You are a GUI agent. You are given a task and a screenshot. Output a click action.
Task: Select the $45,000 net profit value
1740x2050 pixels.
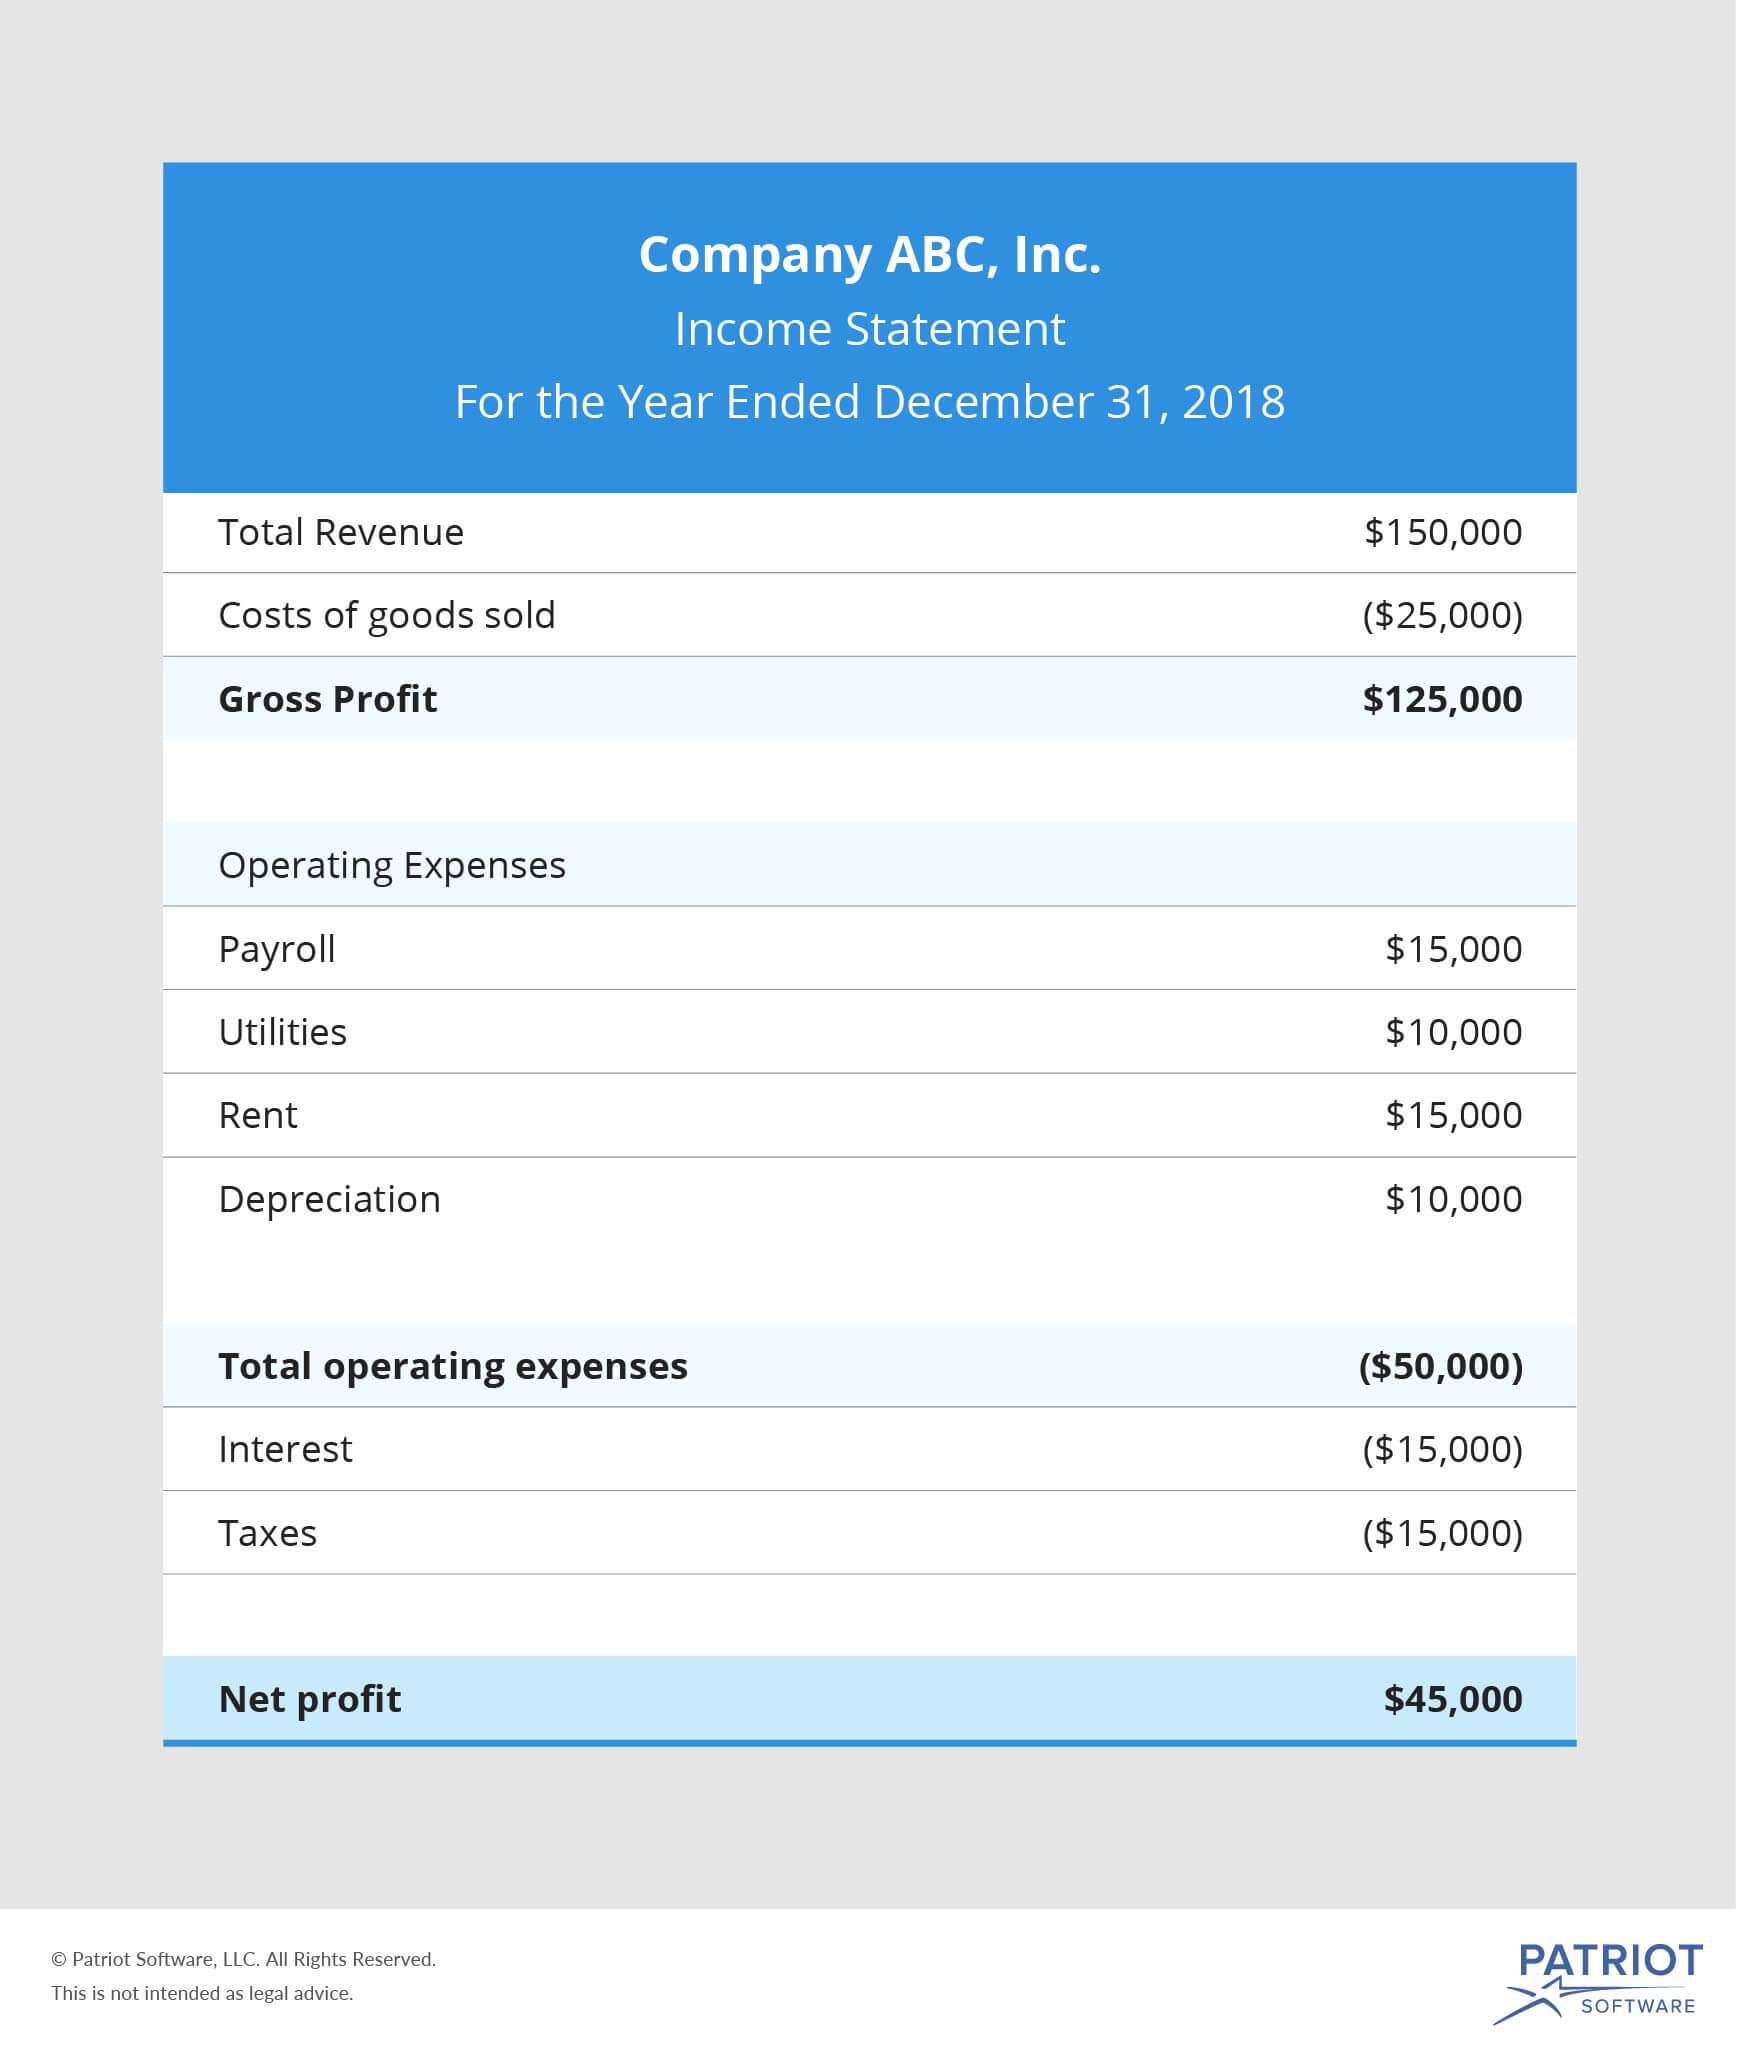point(1452,1699)
